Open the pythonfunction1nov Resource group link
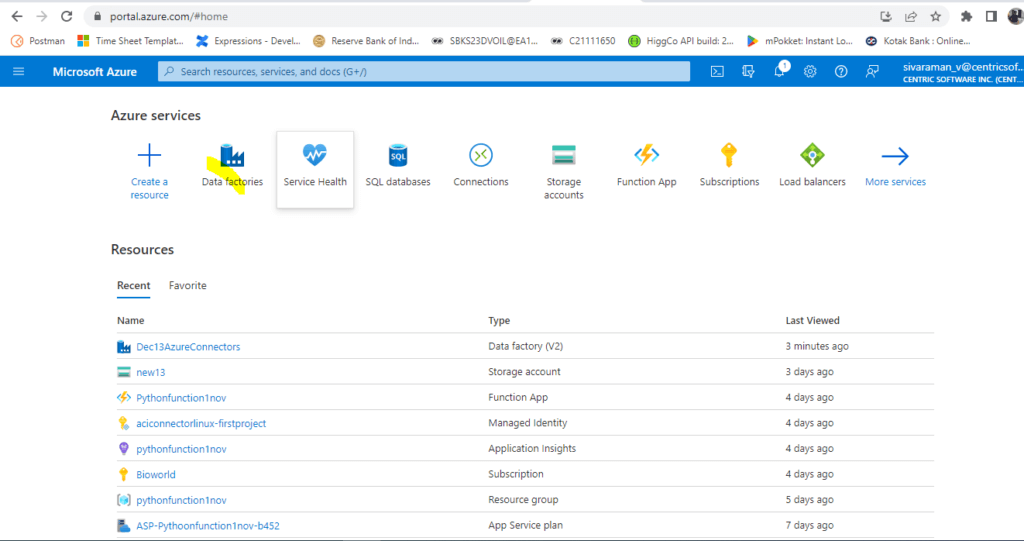1024x541 pixels. coord(181,500)
